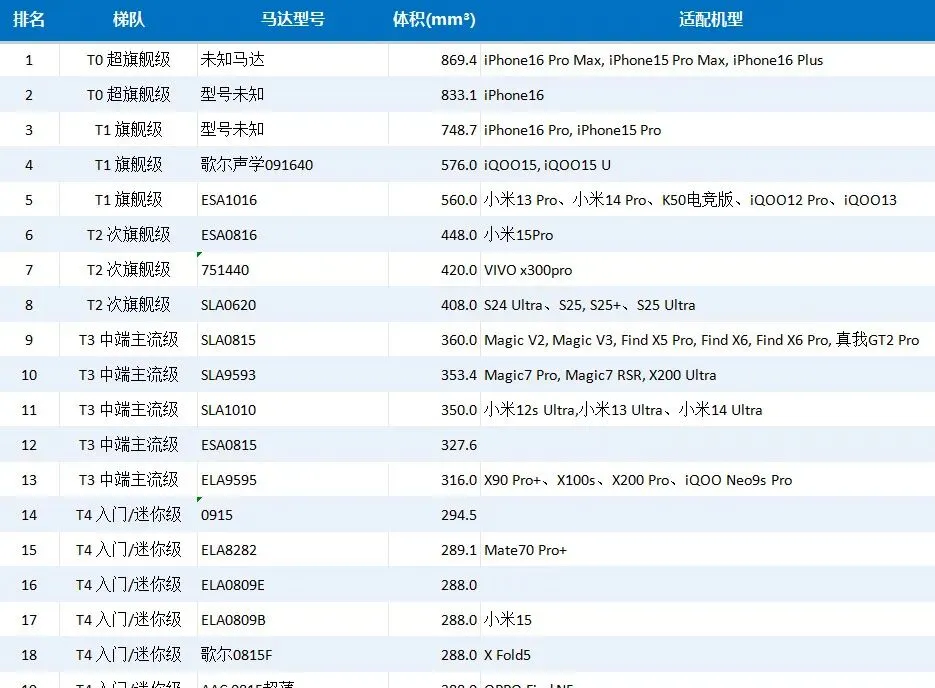Click the motor model ESA0816
The height and width of the screenshot is (688, 935).
(x=229, y=235)
